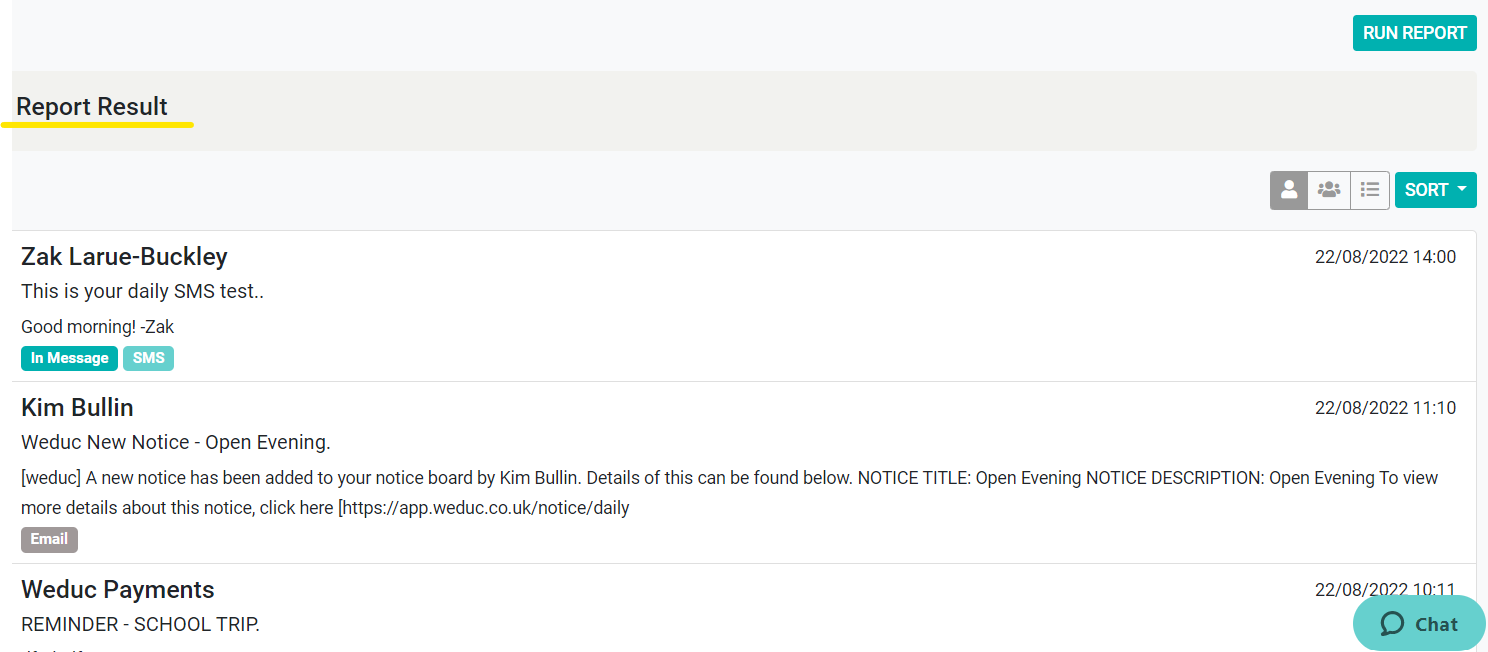Open Kim Bullin message entry

click(x=77, y=408)
